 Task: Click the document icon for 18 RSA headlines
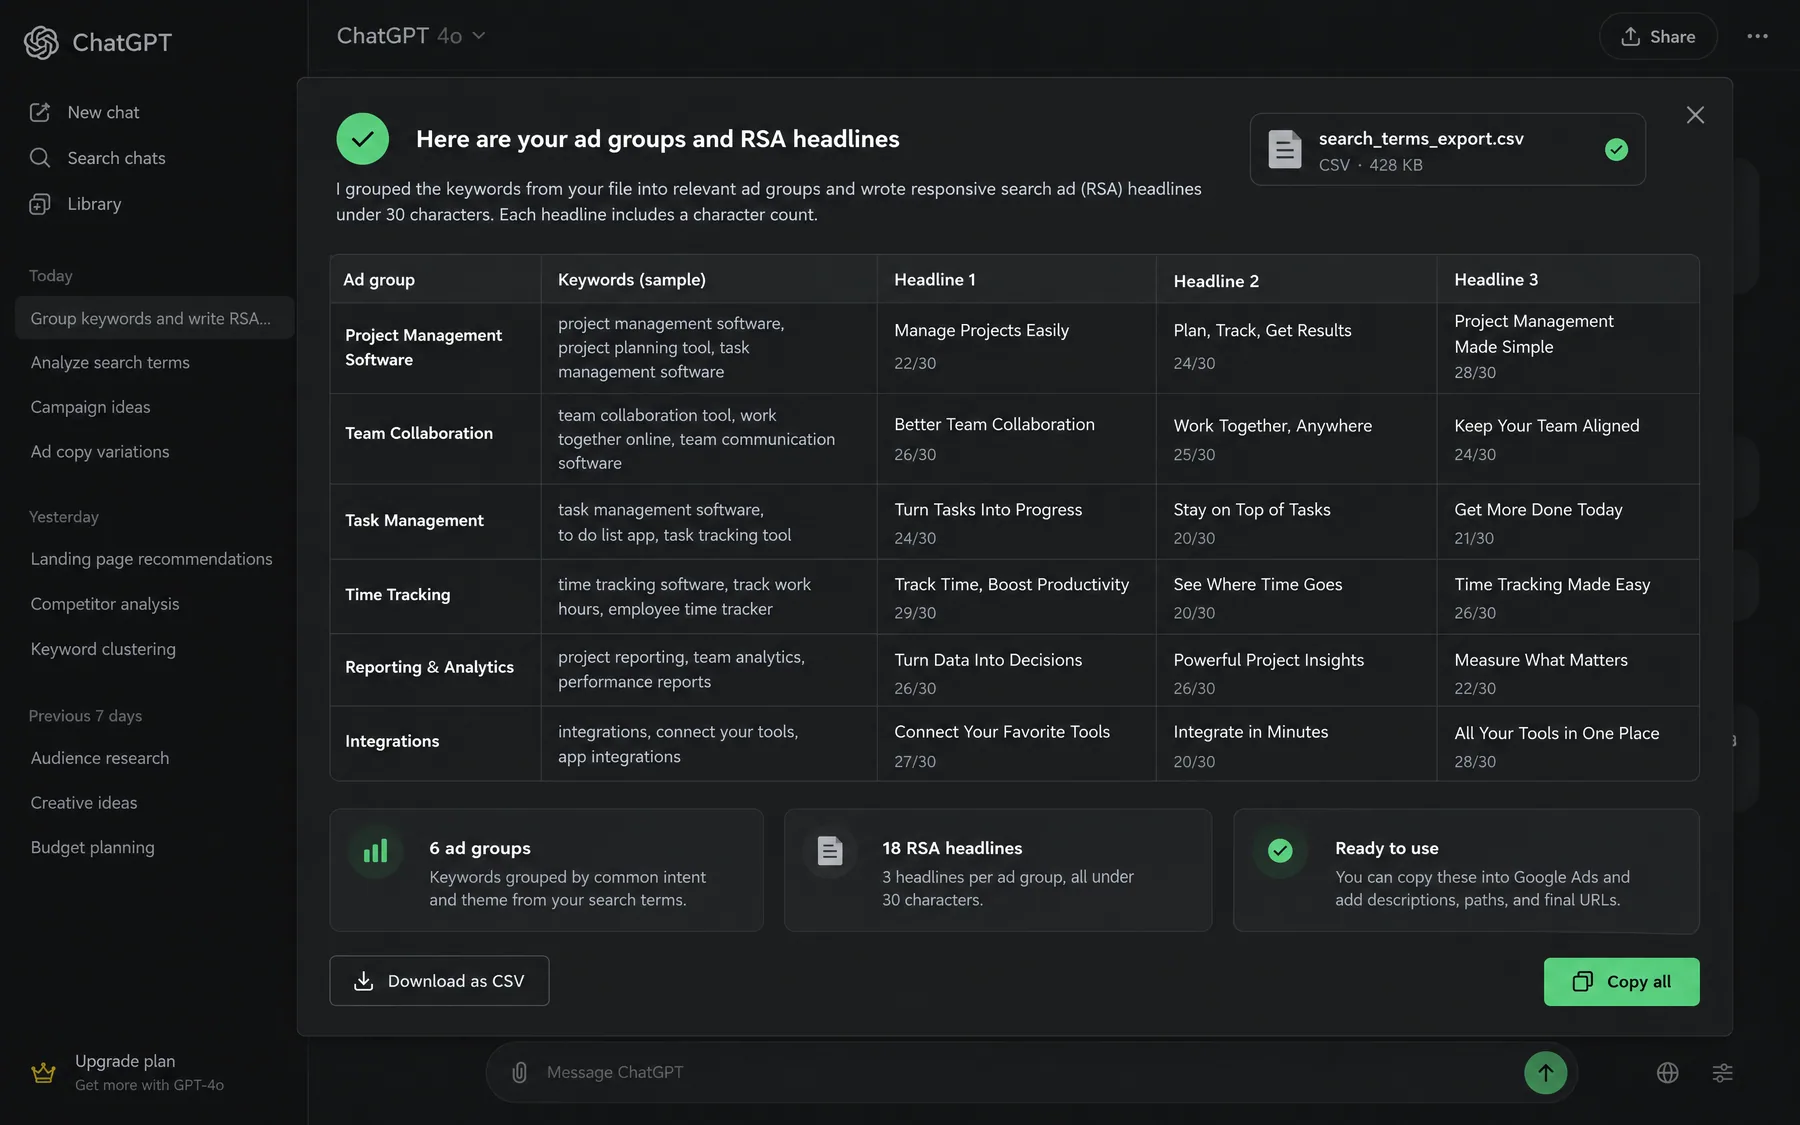click(830, 851)
